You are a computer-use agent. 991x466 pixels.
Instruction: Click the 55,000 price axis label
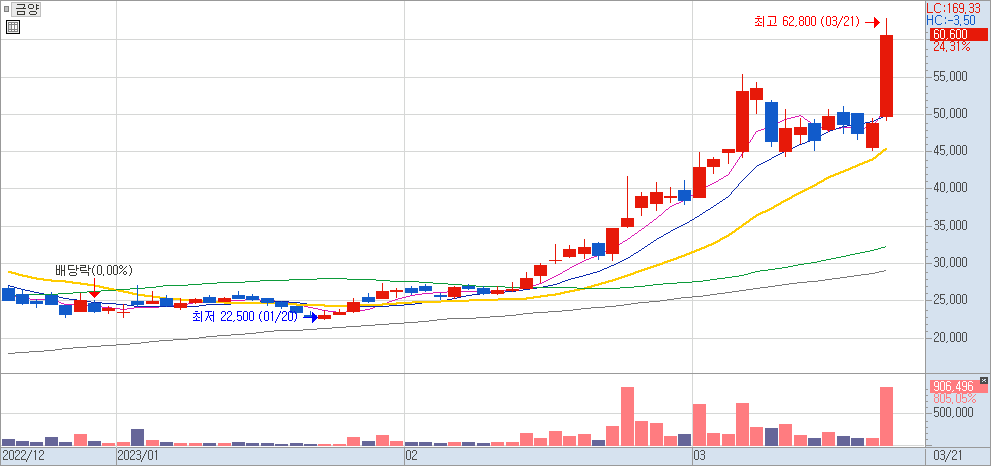click(950, 77)
